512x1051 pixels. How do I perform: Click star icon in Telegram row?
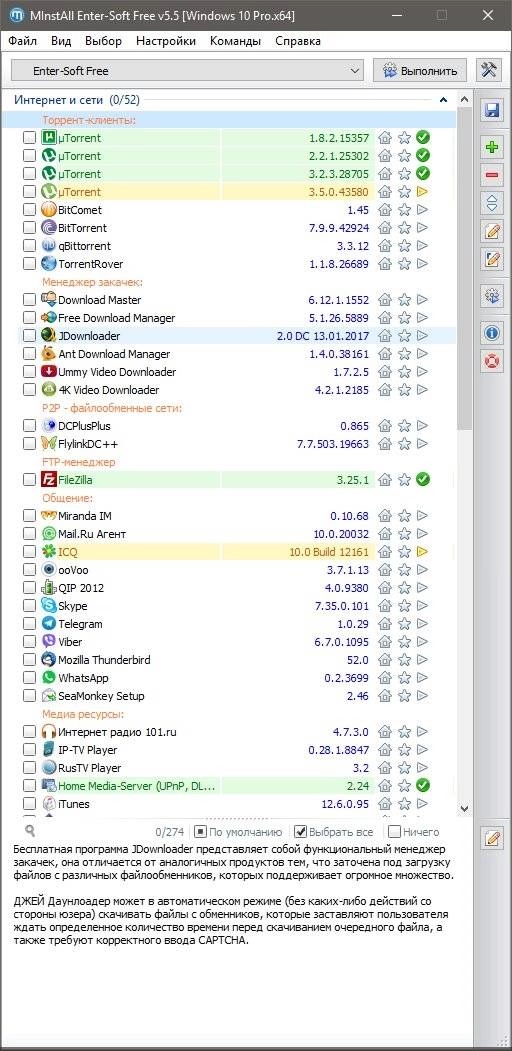coord(404,624)
